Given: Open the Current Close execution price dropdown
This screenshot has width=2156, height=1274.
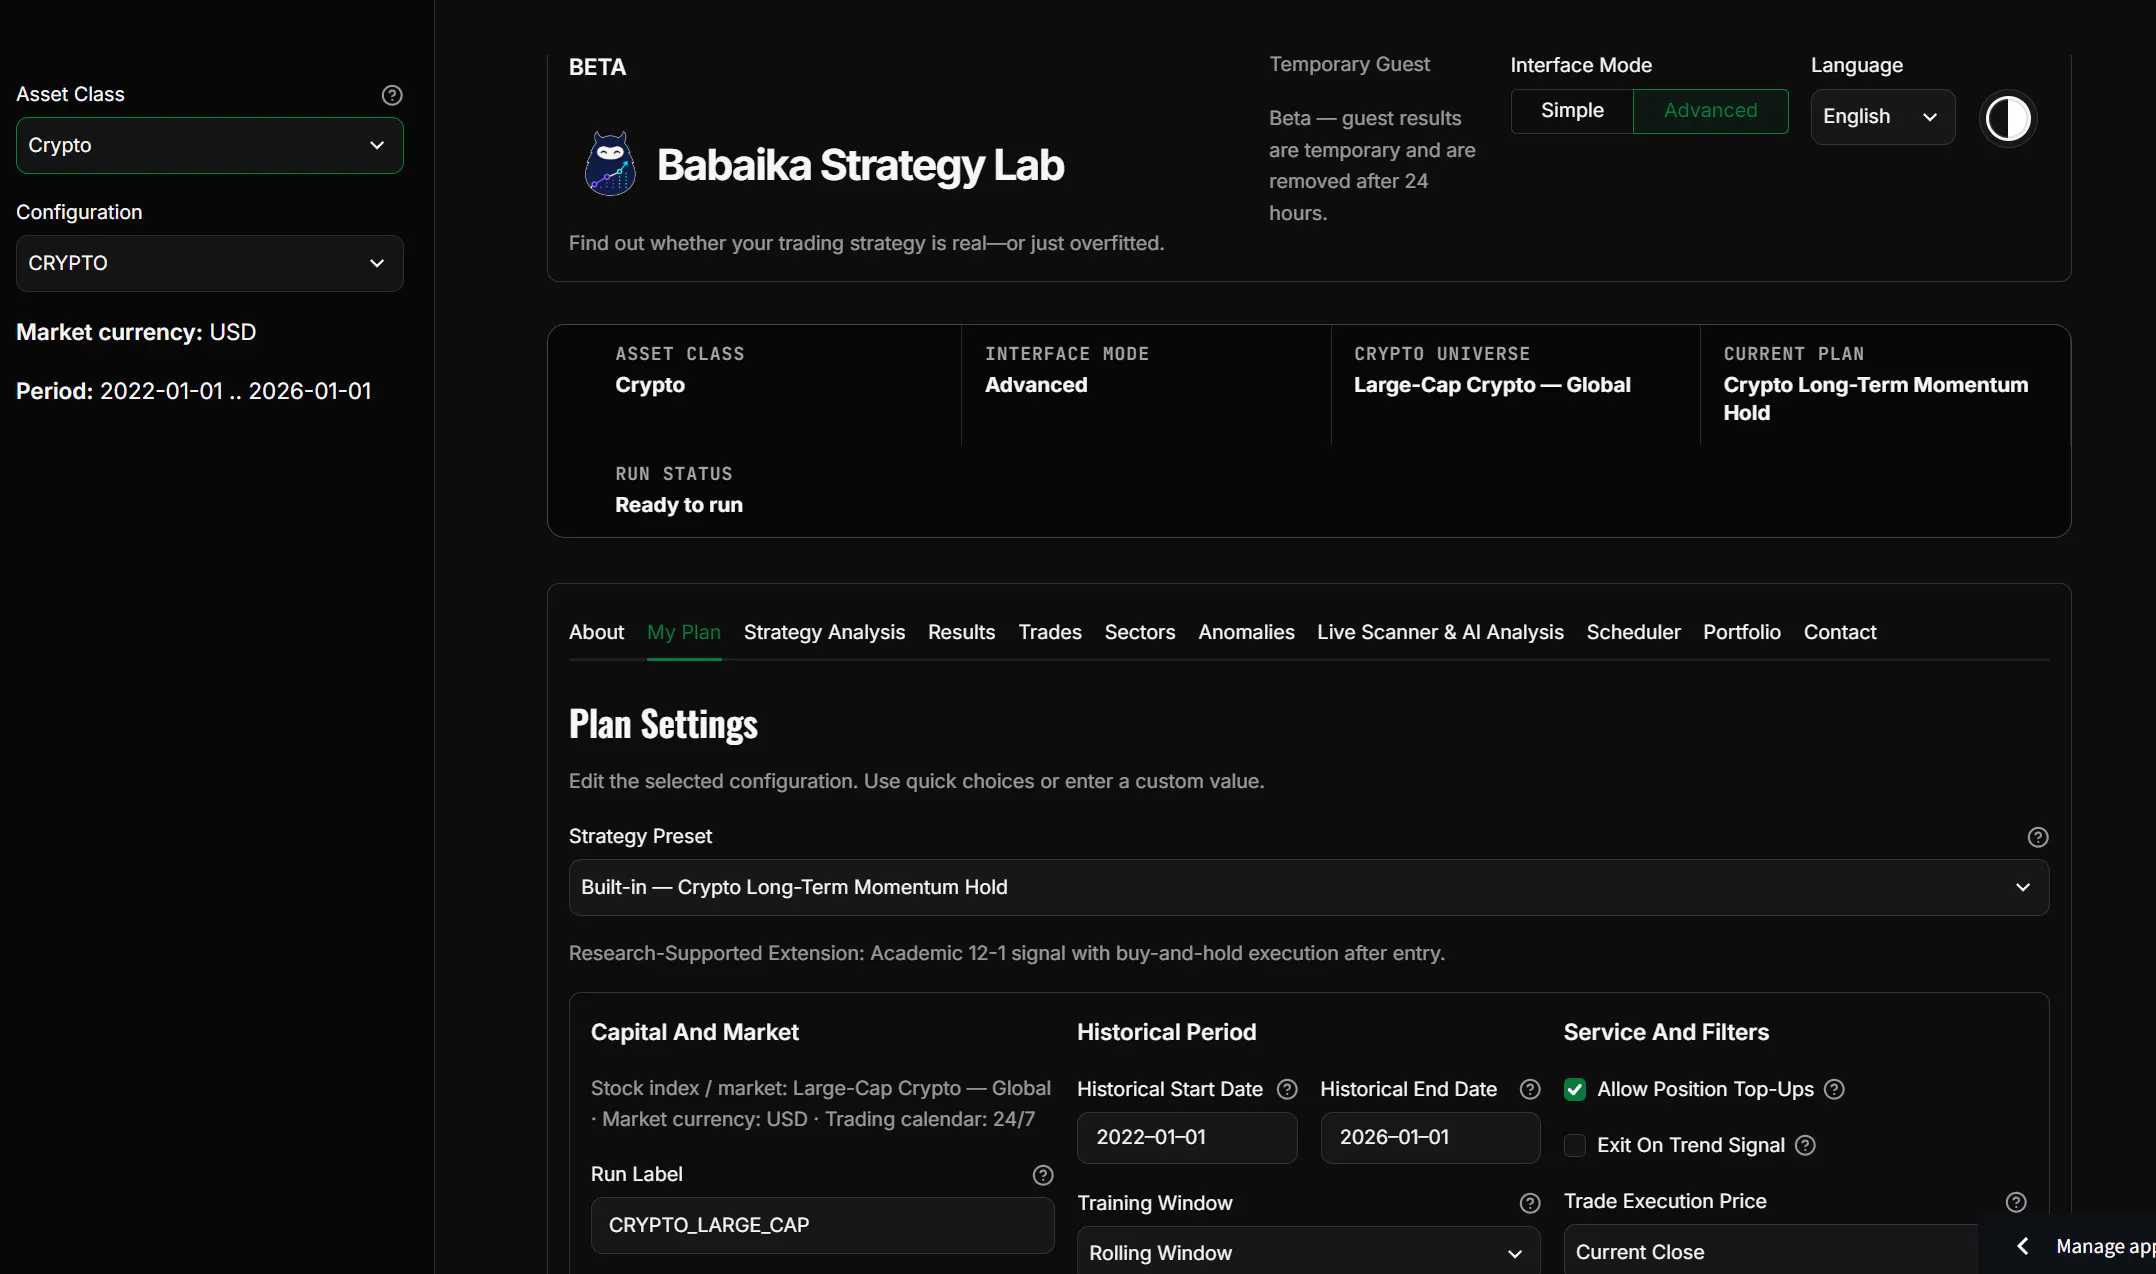Looking at the screenshot, I should [x=1770, y=1251].
